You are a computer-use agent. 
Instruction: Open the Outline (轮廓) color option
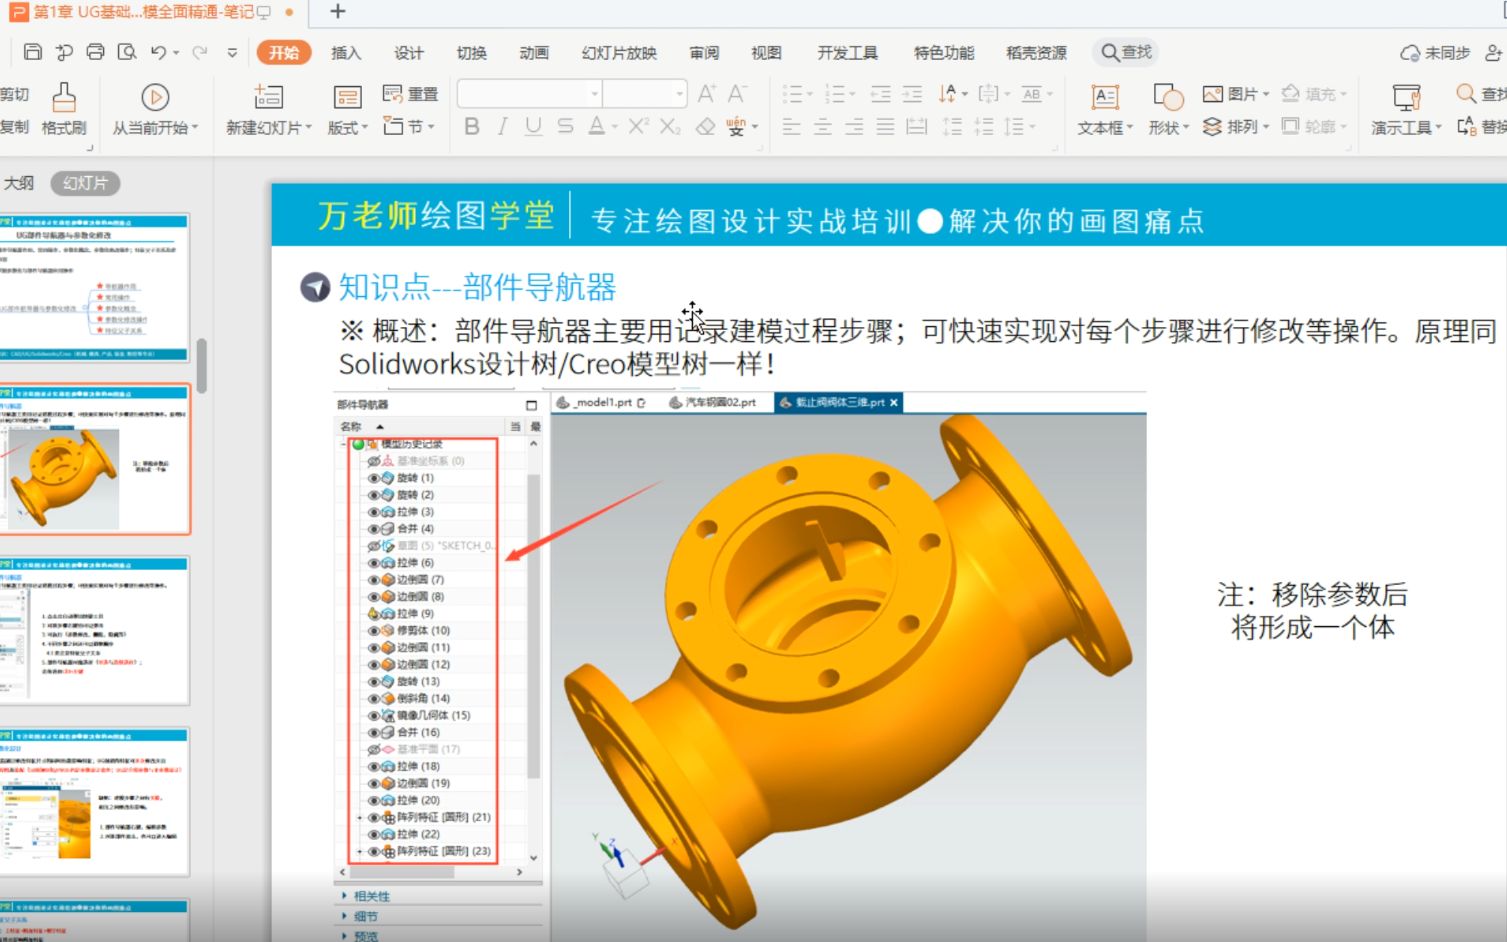point(1314,127)
